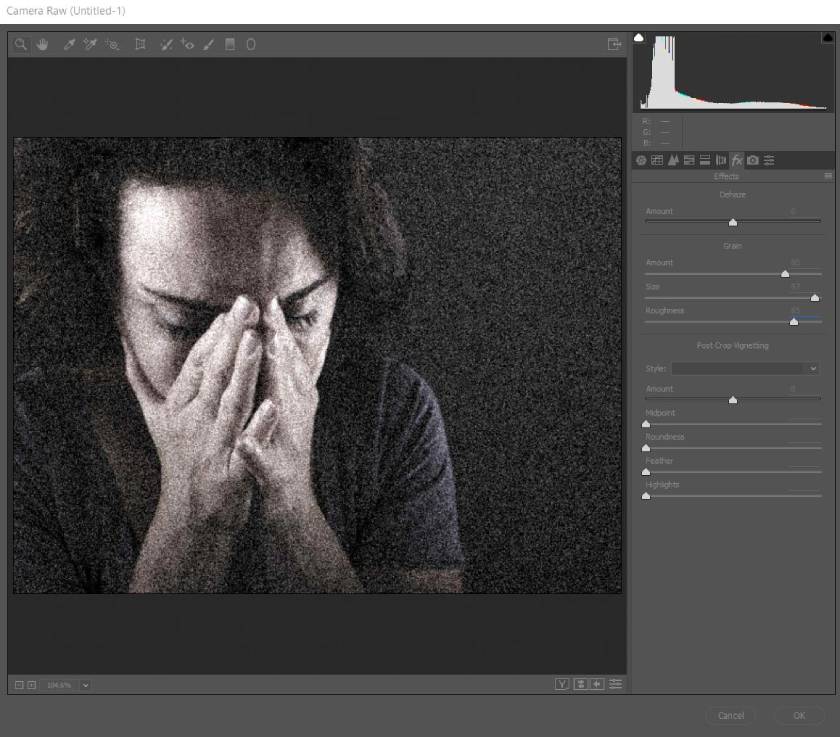Click the Dehaze Amount slider handle

pos(733,222)
